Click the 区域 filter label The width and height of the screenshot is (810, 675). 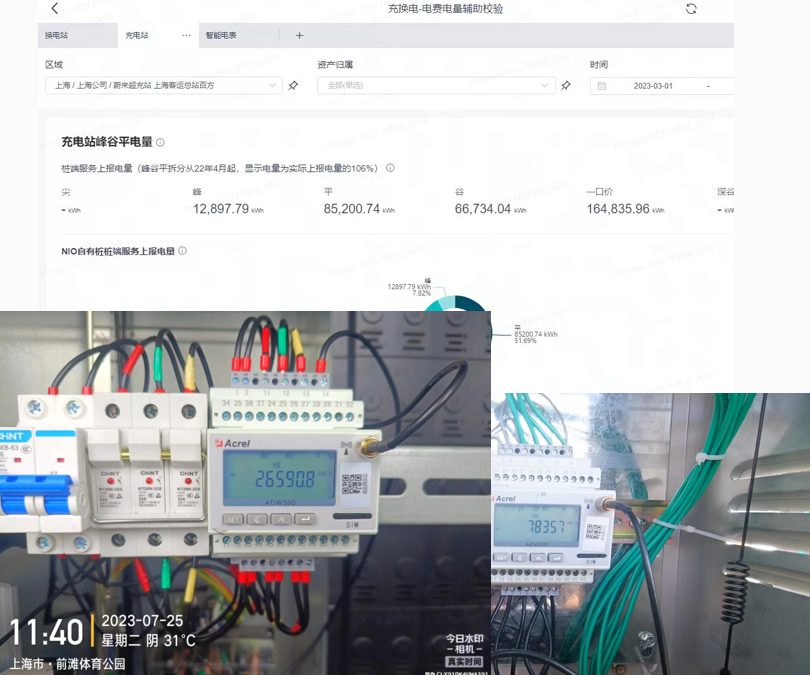[x=54, y=65]
